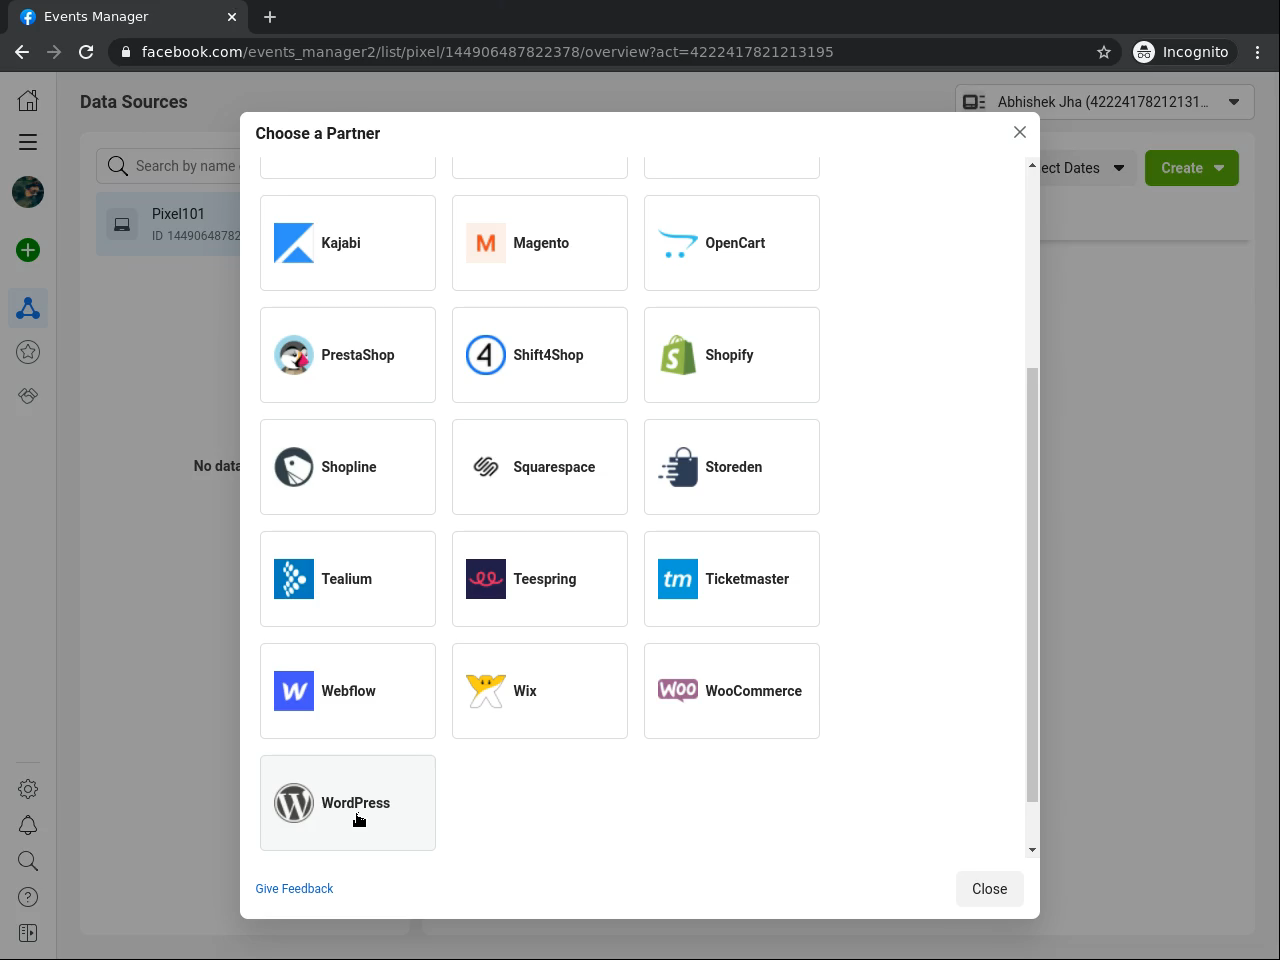This screenshot has height=960, width=1280.
Task: Click the Ticketmaster logo icon
Action: click(x=678, y=579)
